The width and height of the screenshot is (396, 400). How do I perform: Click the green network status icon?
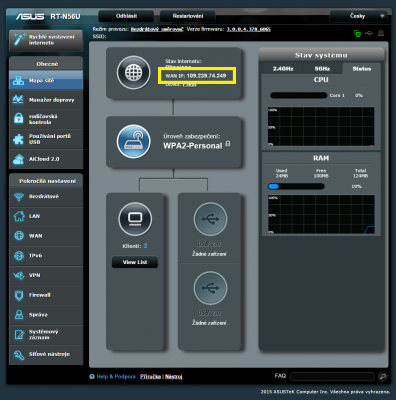click(x=357, y=33)
